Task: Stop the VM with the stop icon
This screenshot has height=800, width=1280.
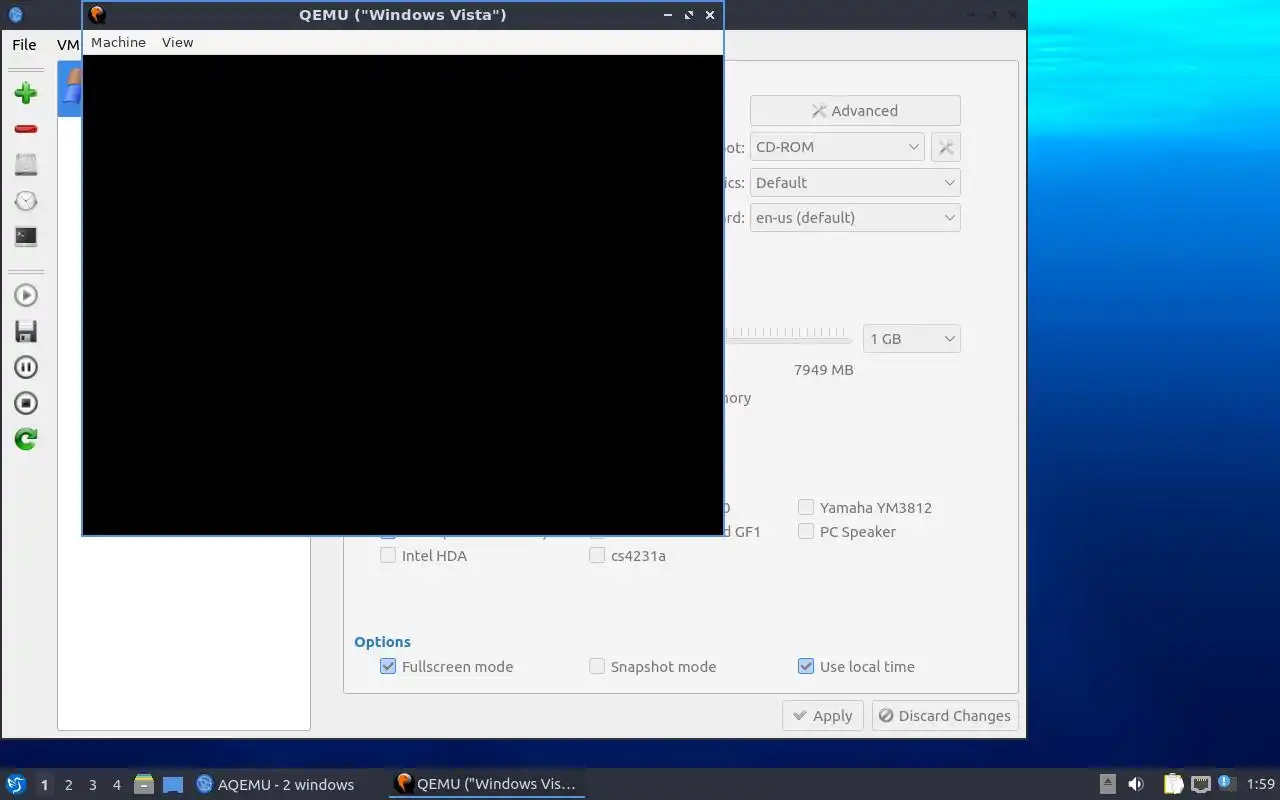Action: click(26, 403)
